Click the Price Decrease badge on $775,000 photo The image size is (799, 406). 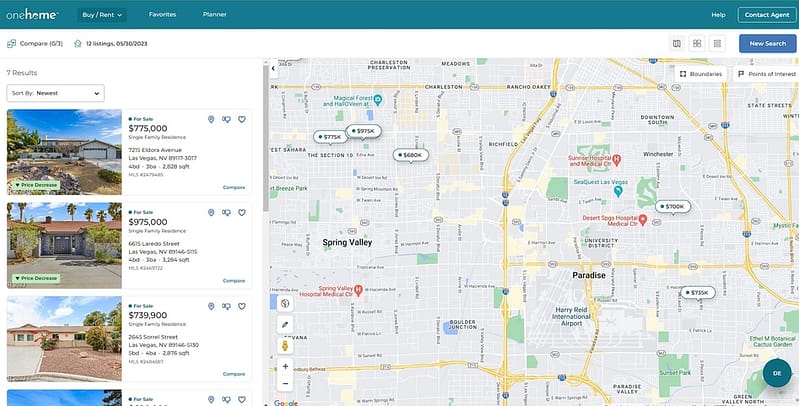click(x=36, y=185)
